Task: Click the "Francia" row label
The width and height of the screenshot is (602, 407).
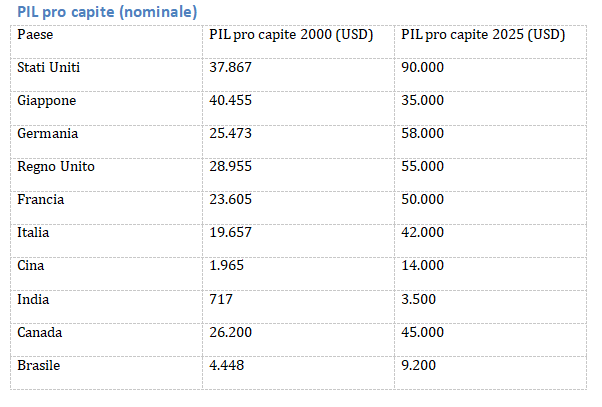Action: 41,199
